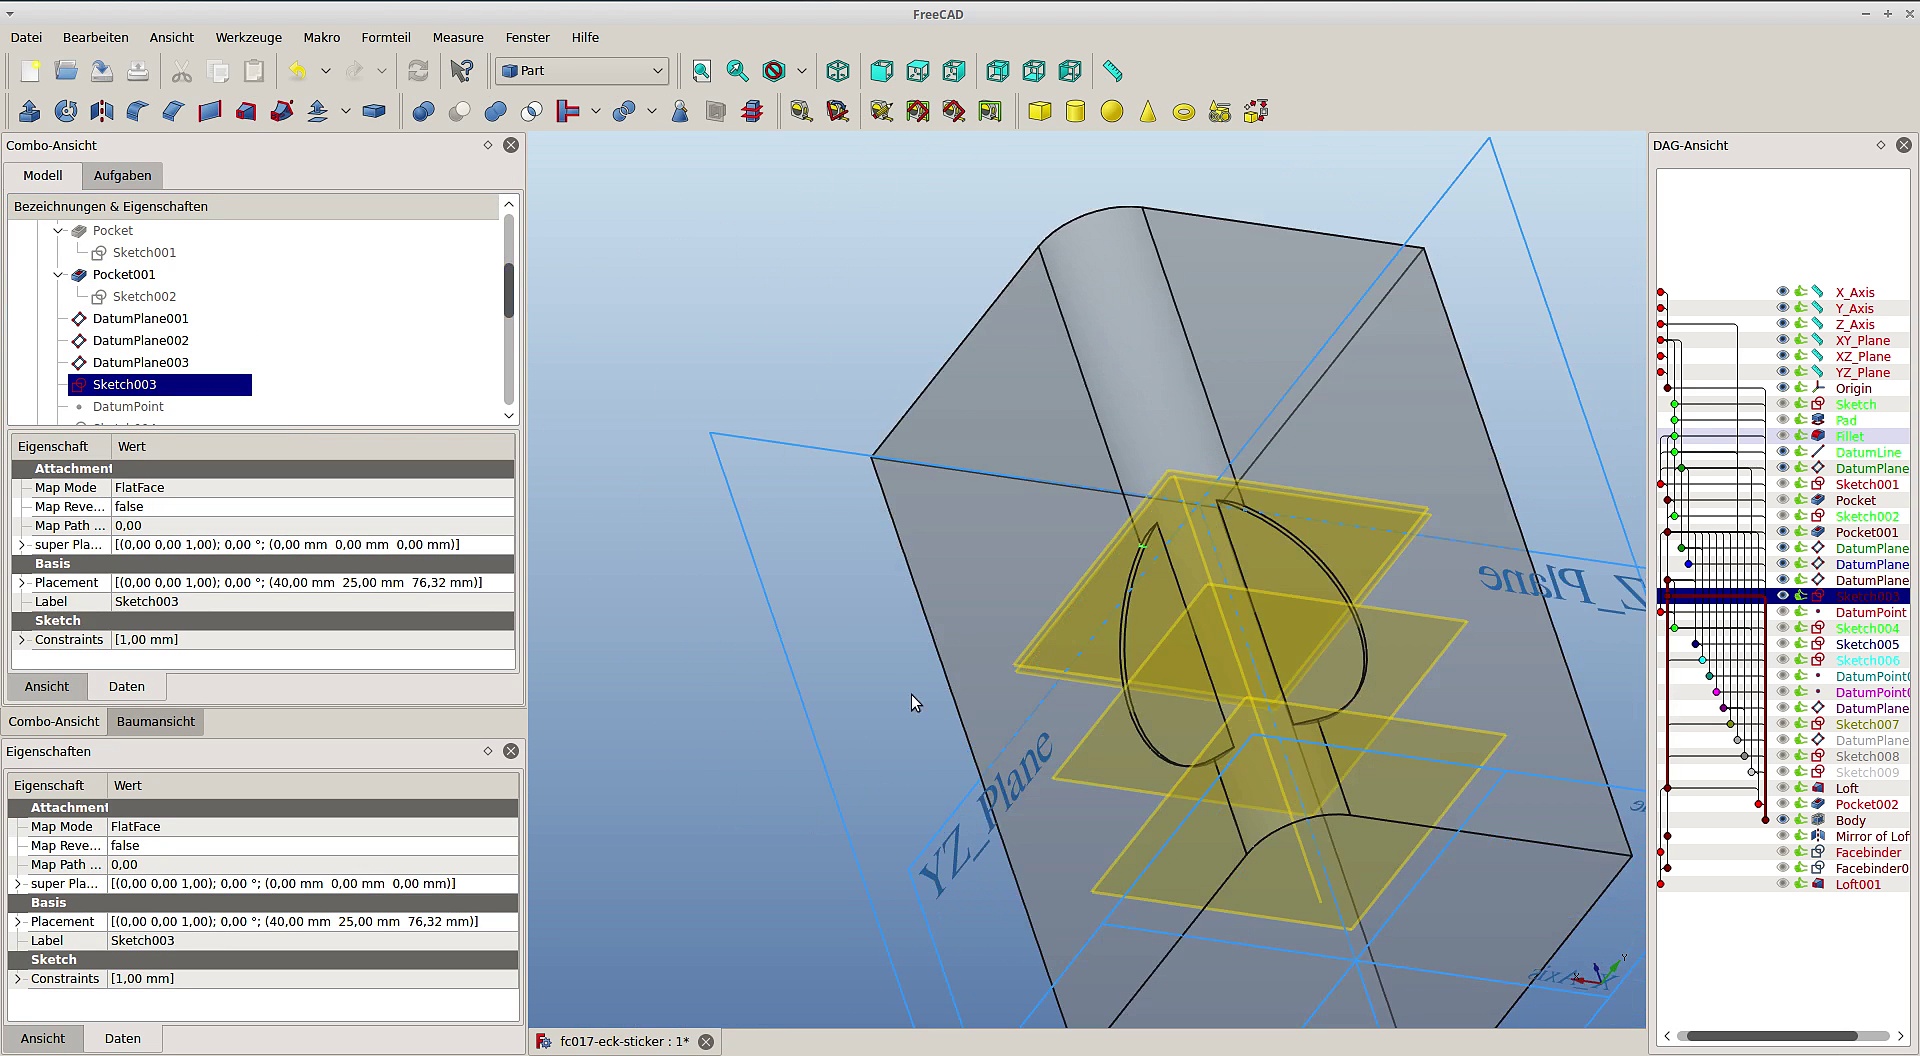Collapse the Pocket001 tree node

58,275
